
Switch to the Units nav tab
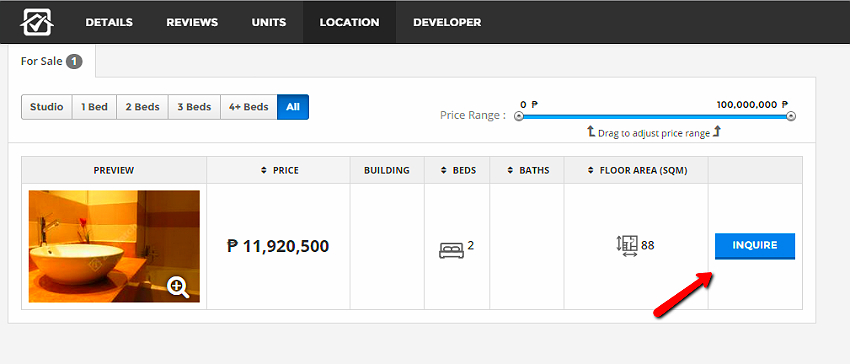(x=269, y=22)
